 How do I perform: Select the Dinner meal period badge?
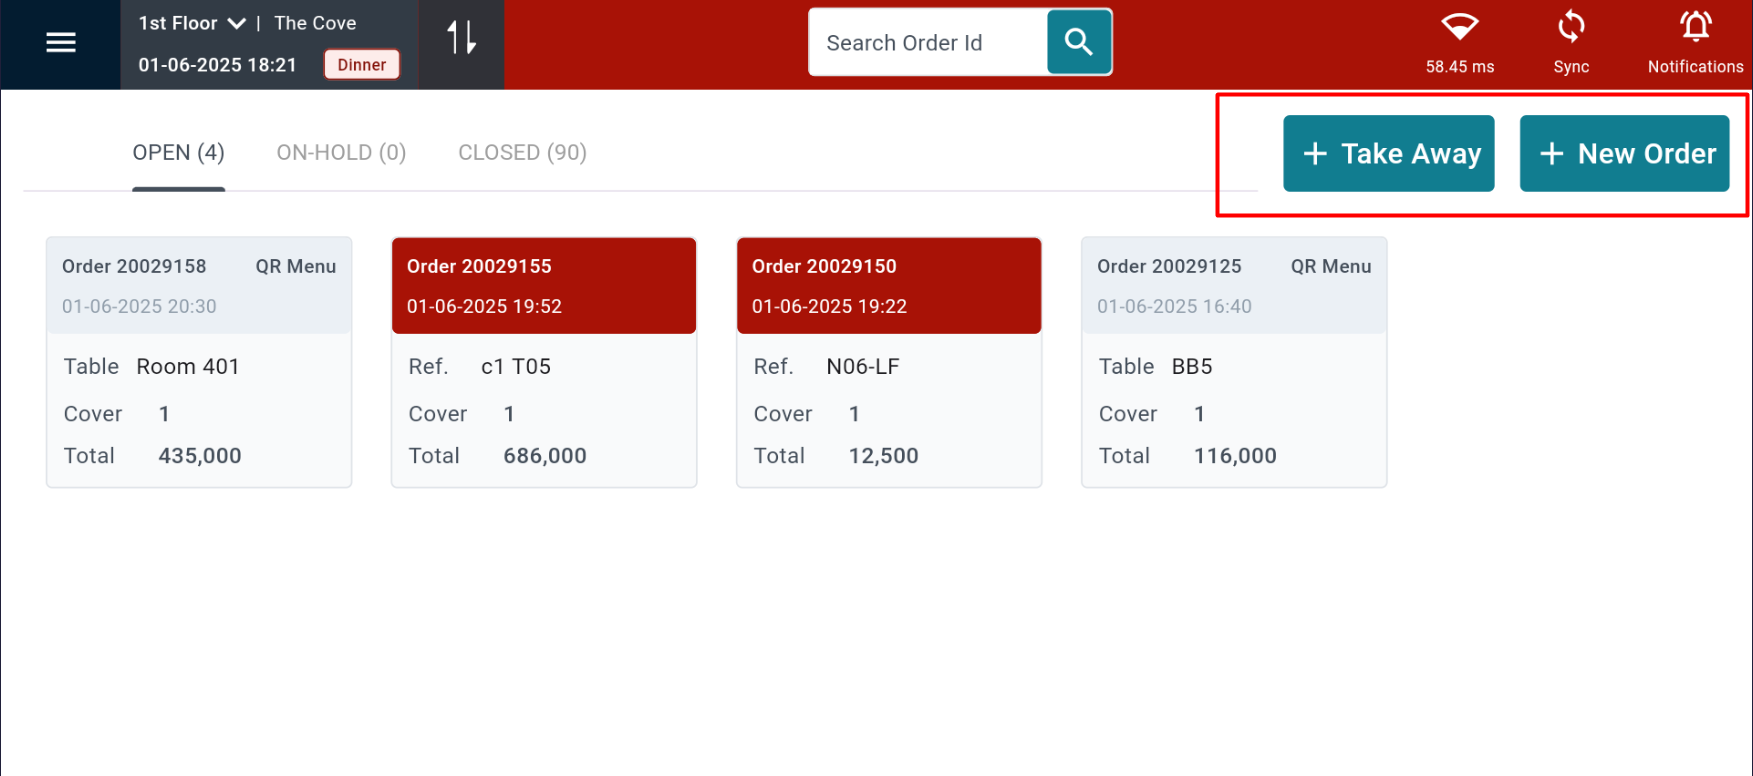pyautogui.click(x=361, y=65)
